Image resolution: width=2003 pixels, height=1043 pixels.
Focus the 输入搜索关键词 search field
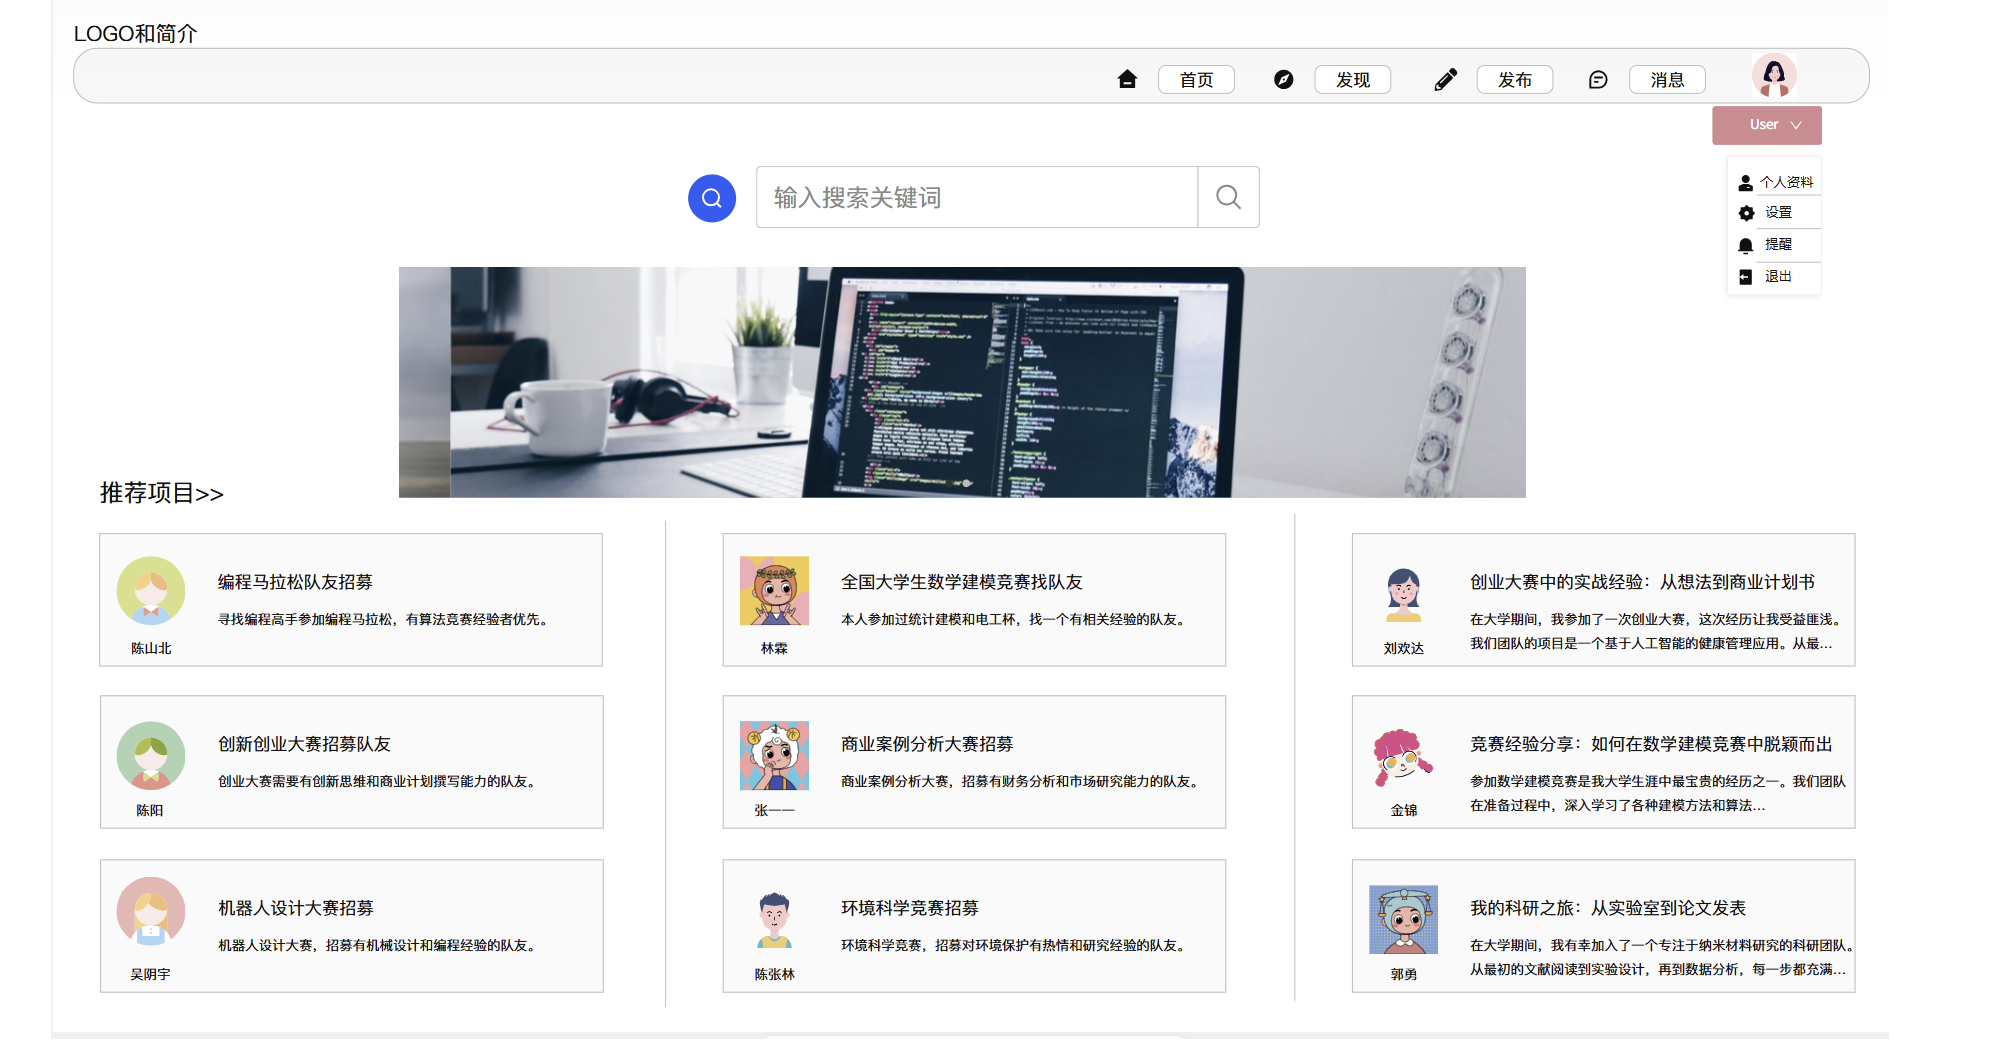[x=977, y=197]
